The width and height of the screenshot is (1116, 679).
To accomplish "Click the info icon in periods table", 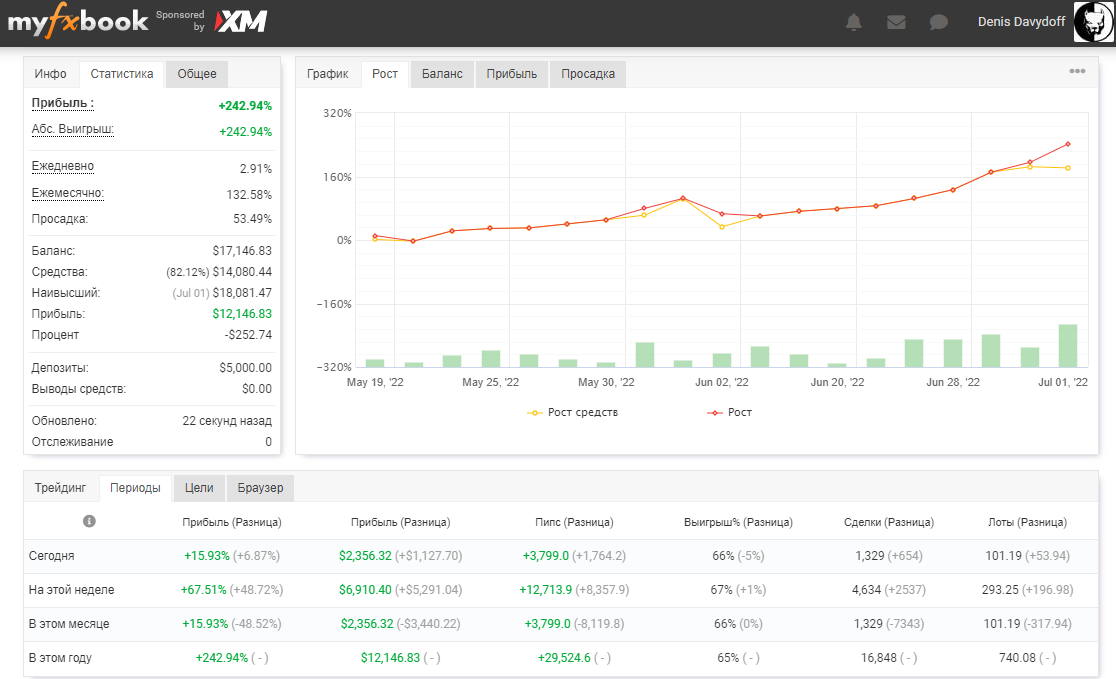I will tap(89, 521).
